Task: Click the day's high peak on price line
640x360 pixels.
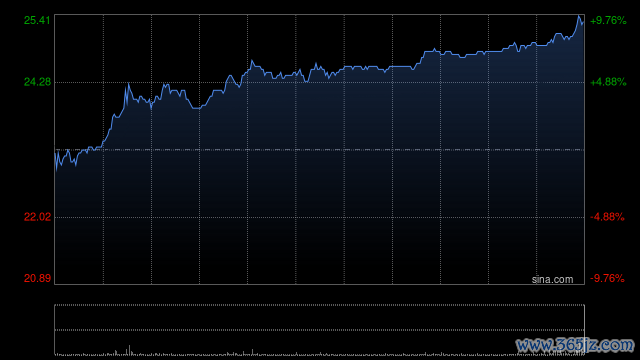Action: pos(579,16)
